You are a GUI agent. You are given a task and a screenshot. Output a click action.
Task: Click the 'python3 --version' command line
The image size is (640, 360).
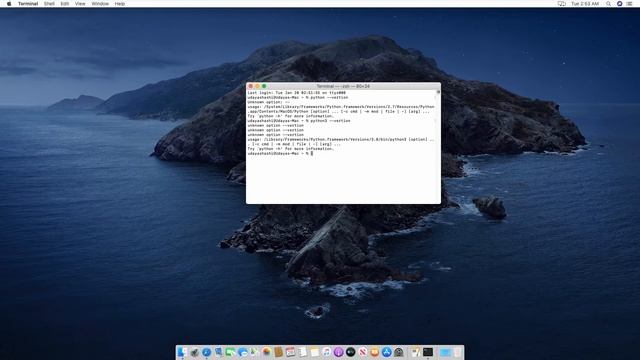click(x=299, y=121)
